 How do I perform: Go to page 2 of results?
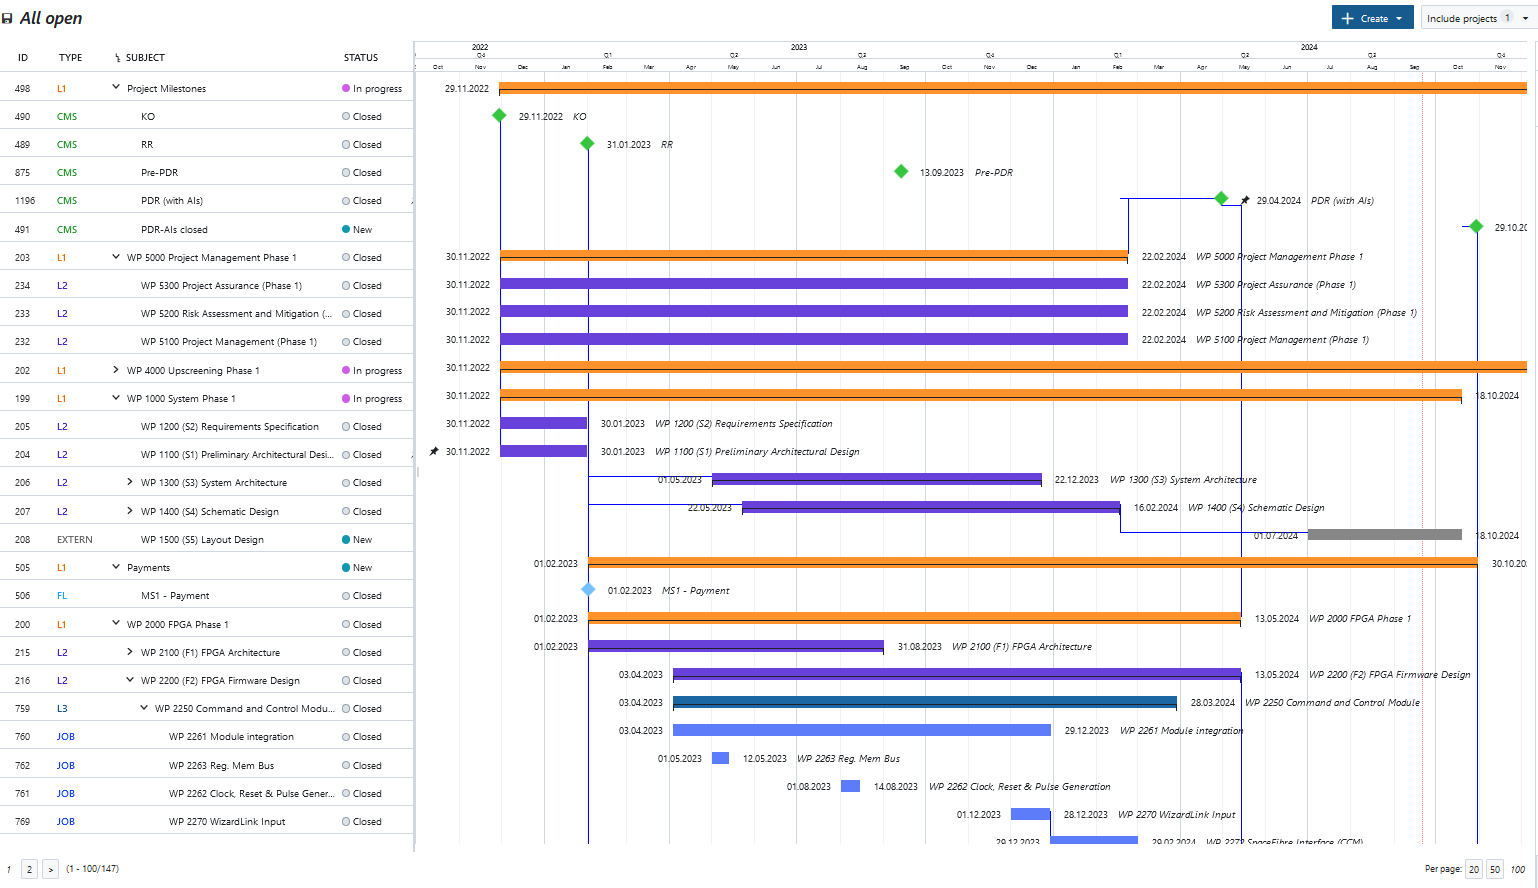coord(30,869)
